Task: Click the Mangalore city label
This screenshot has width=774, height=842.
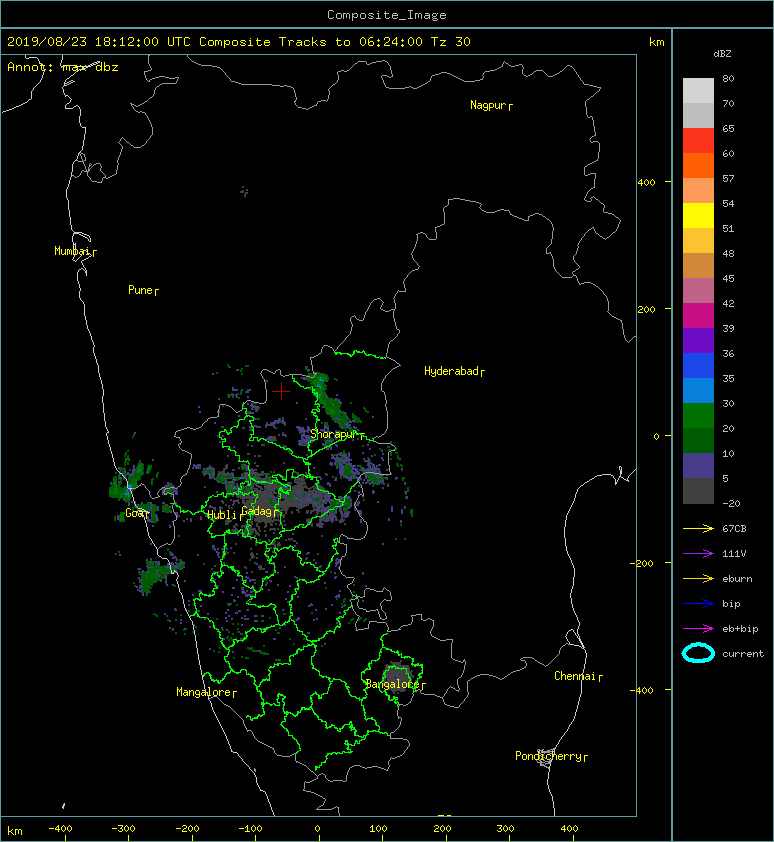Action: [x=204, y=692]
